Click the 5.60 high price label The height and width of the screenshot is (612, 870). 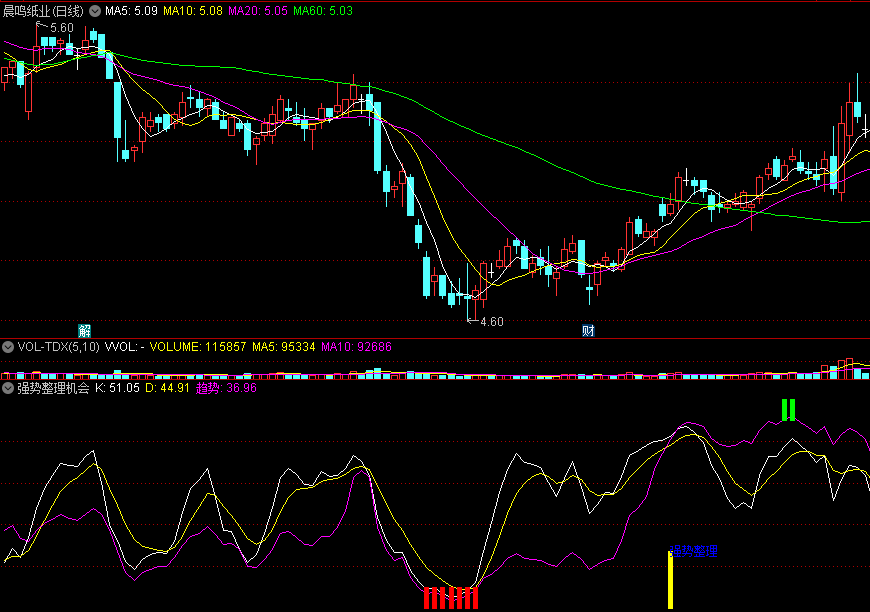click(61, 28)
